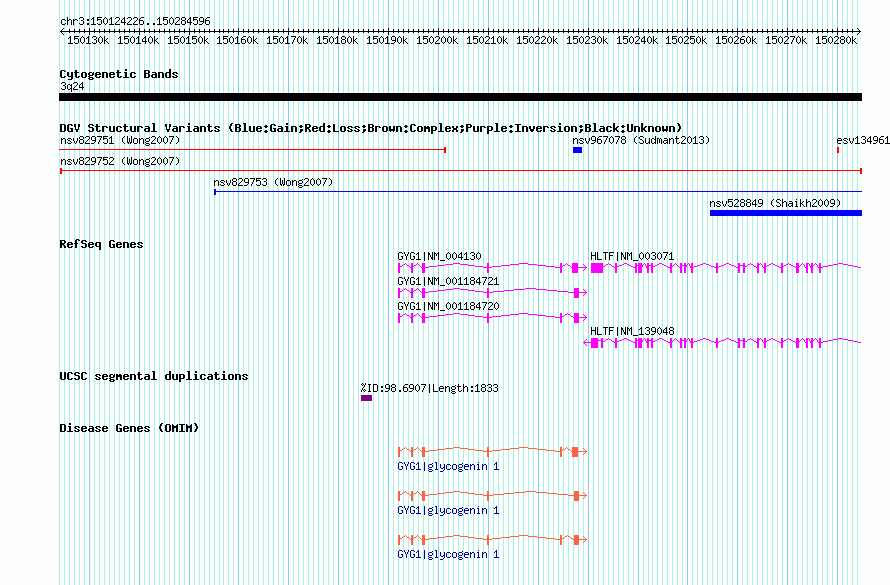Viewport: 890px width, 585px height.
Task: Open variant label nsv829753 (Wong2007)
Action: point(273,182)
